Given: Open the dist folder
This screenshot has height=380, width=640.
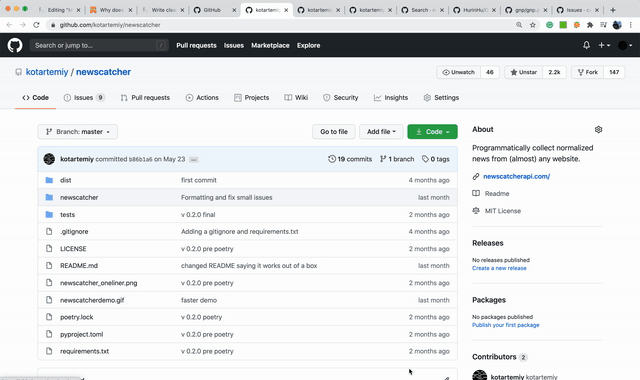Looking at the screenshot, I should [66, 180].
